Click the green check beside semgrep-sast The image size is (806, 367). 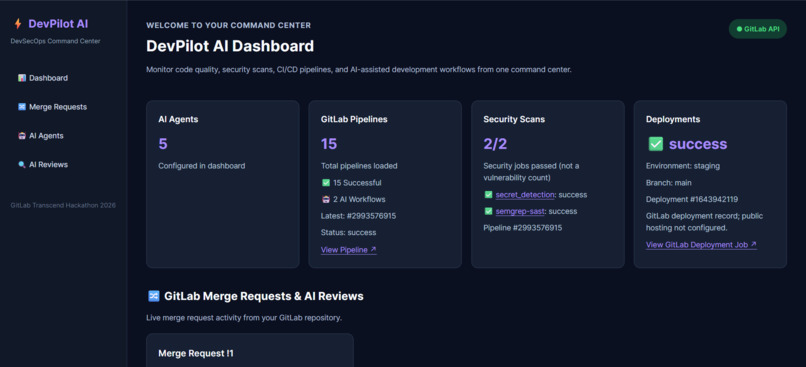tap(488, 211)
